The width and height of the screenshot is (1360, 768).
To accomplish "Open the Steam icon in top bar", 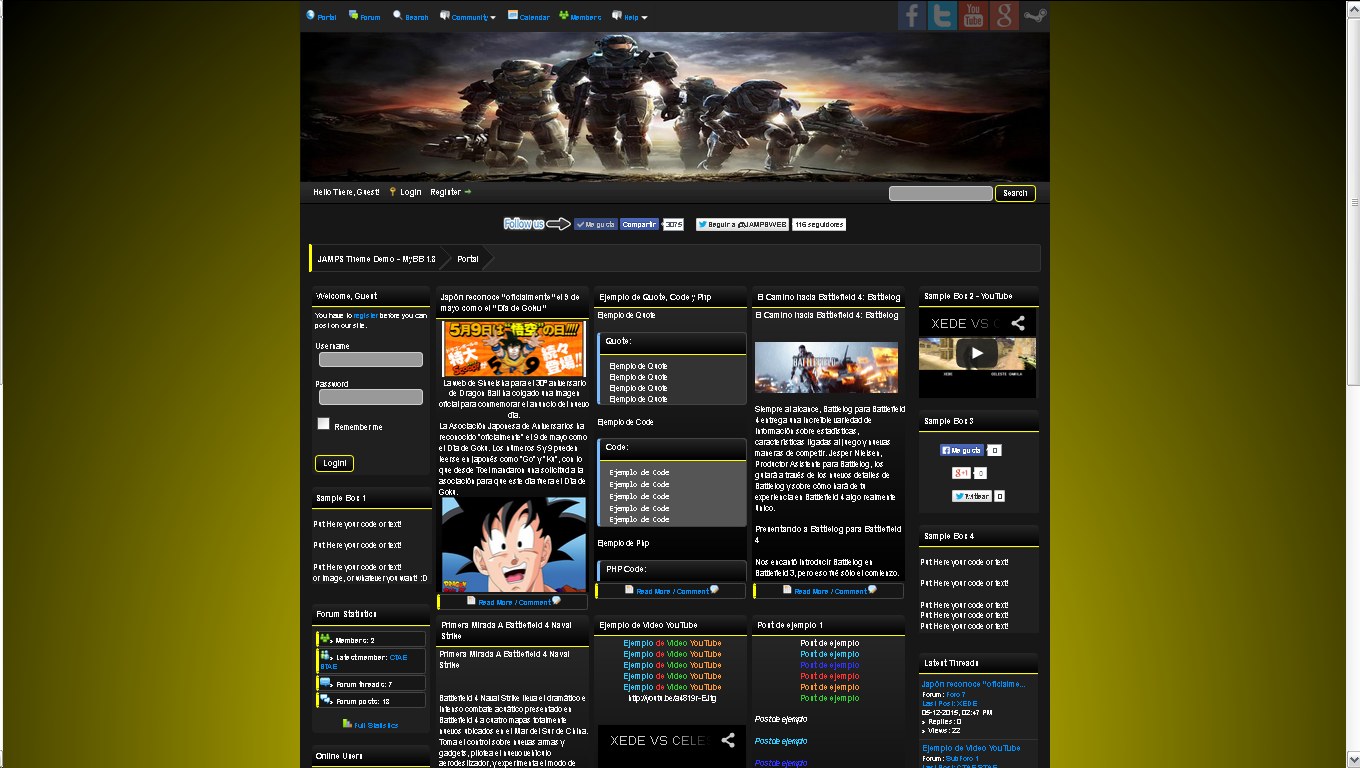I will 1035,16.
